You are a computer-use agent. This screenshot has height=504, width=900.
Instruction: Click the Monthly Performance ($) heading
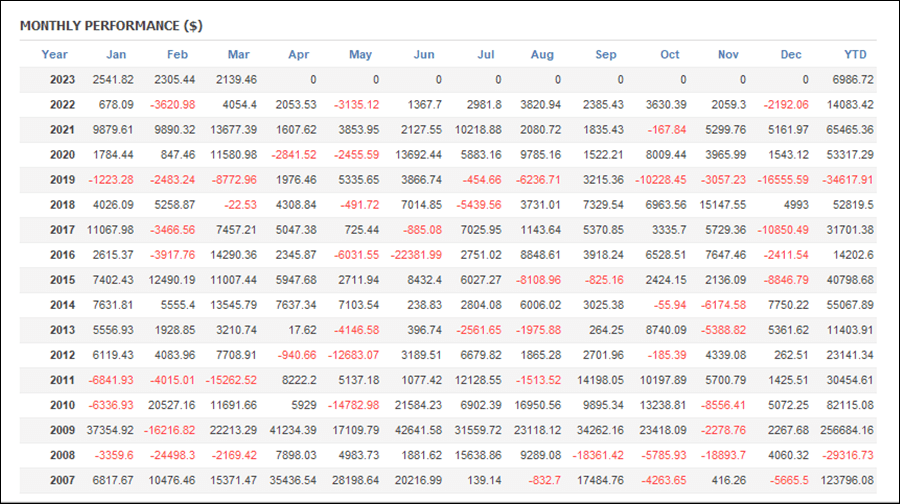[x=111, y=26]
